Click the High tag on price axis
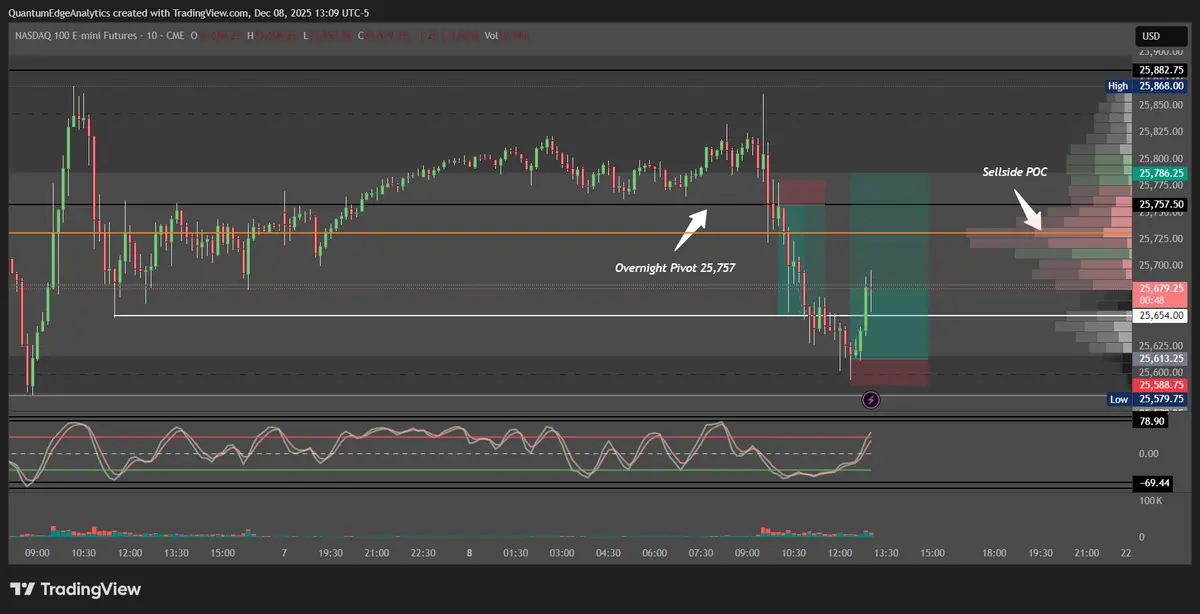Image resolution: width=1200 pixels, height=614 pixels. [1118, 86]
